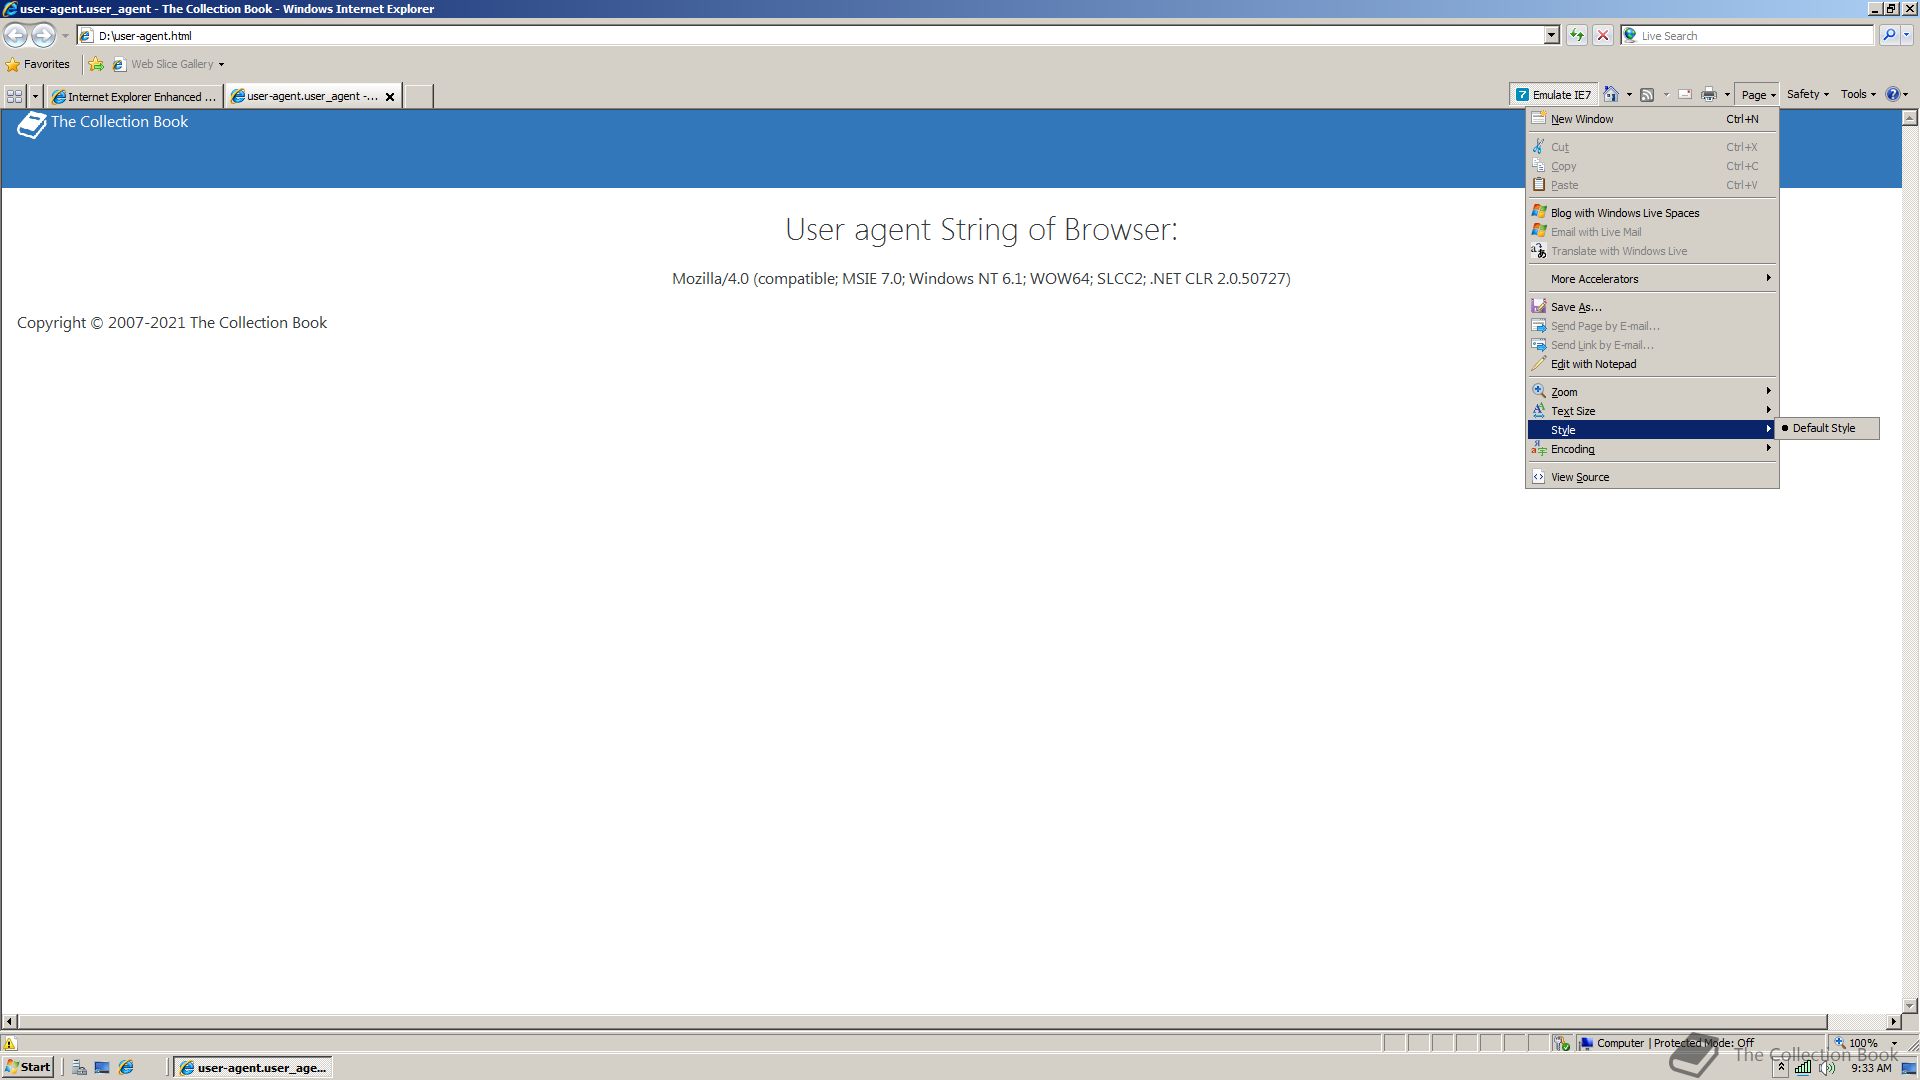
Task: Open the Zoom submenu
Action: [x=1652, y=392]
